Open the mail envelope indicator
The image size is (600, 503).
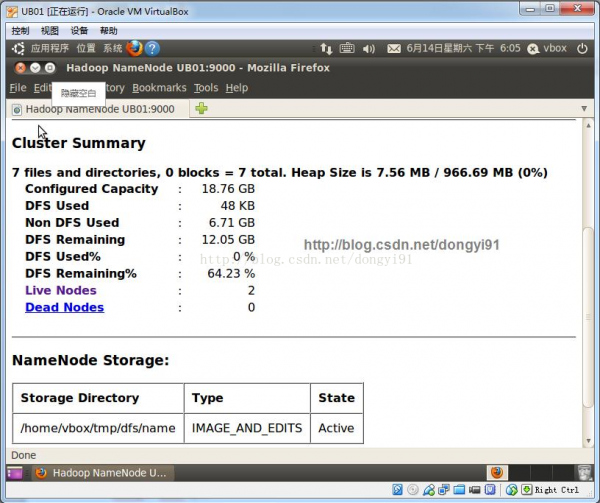(394, 49)
